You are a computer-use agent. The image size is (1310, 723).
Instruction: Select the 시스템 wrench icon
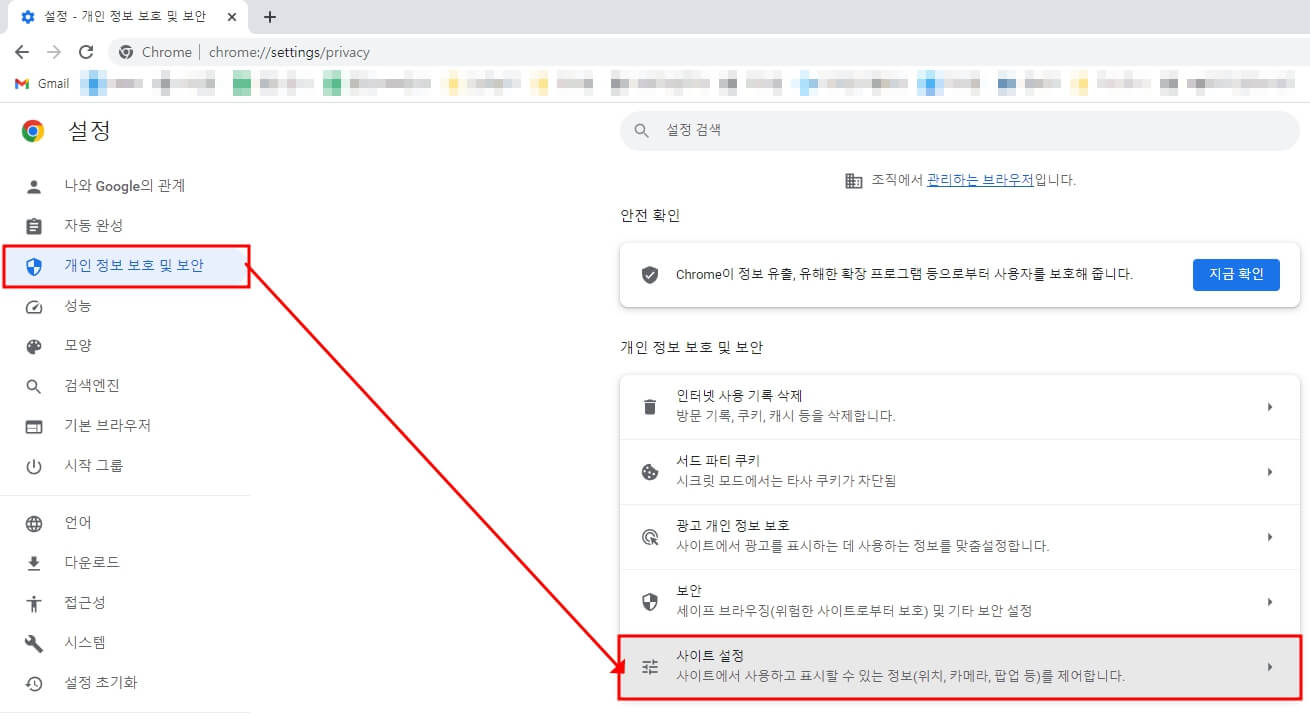click(x=36, y=642)
